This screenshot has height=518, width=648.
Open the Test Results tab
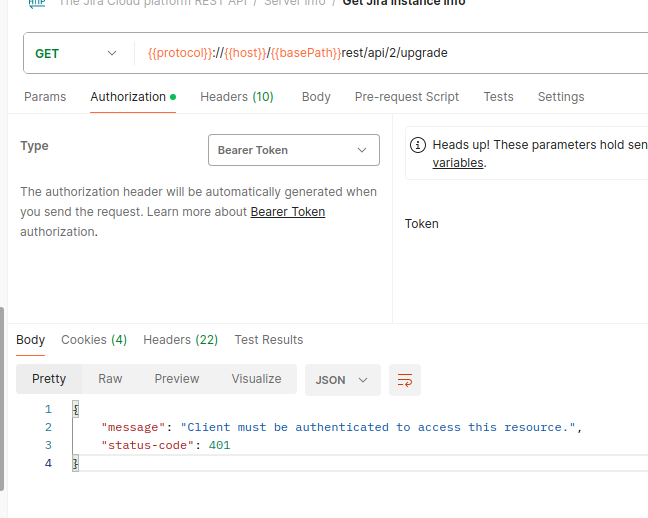pos(269,340)
